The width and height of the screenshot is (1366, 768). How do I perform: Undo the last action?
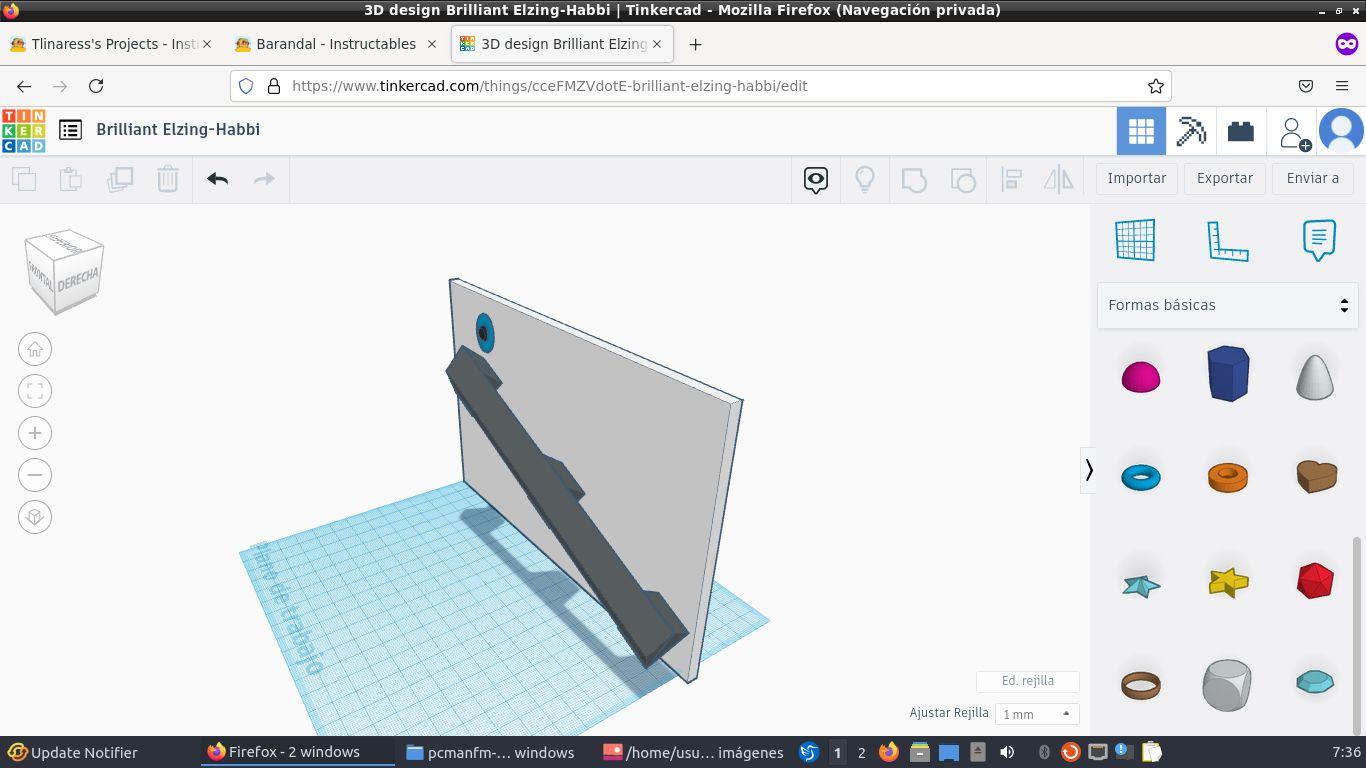[217, 179]
